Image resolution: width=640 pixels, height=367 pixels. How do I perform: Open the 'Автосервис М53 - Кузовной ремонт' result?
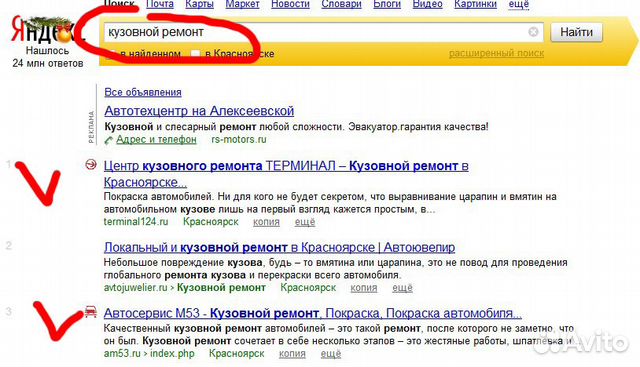click(x=313, y=313)
